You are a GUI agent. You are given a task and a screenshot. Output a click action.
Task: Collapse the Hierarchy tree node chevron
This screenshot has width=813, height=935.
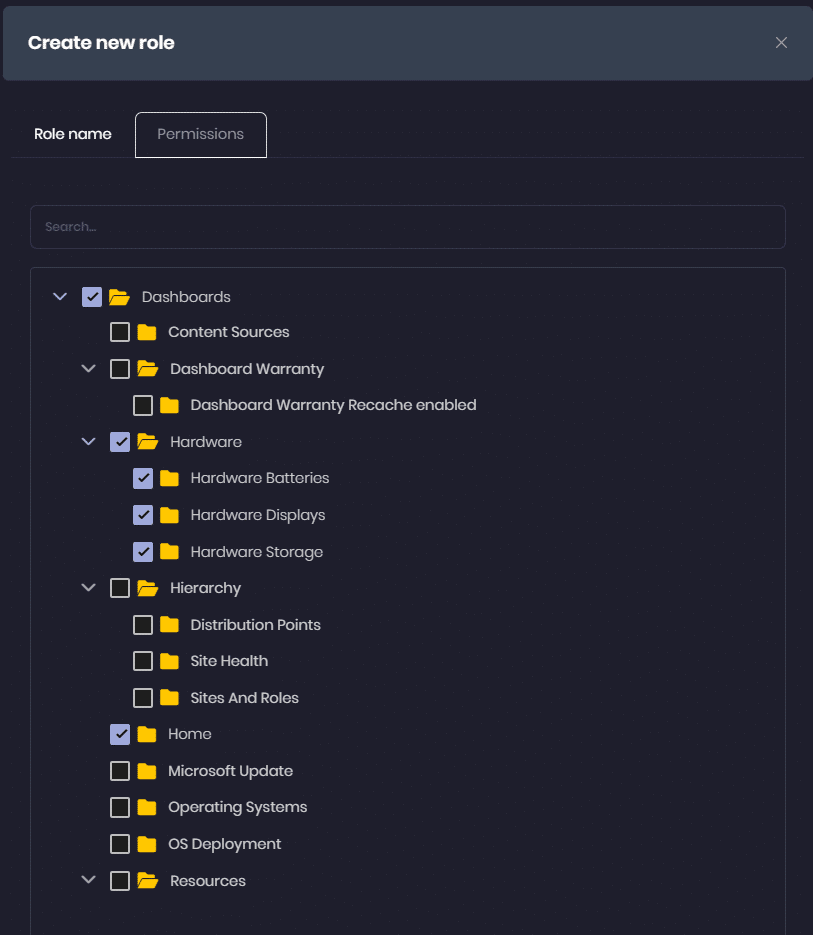(x=88, y=588)
